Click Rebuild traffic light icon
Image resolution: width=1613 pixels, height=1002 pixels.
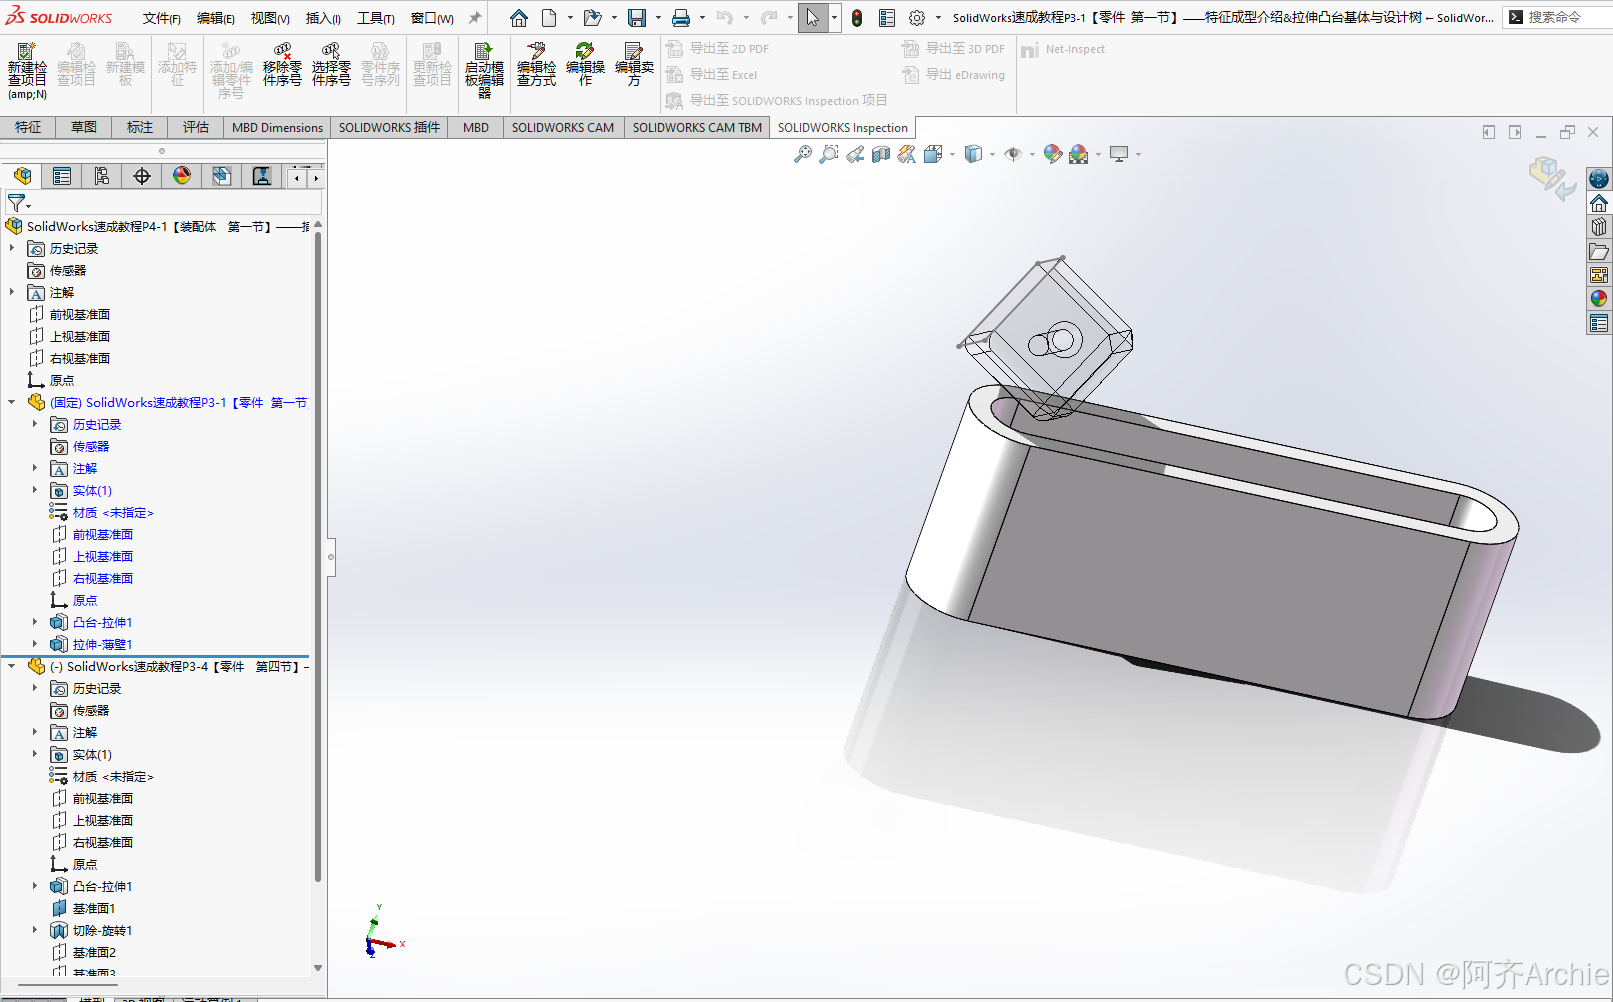pyautogui.click(x=857, y=18)
